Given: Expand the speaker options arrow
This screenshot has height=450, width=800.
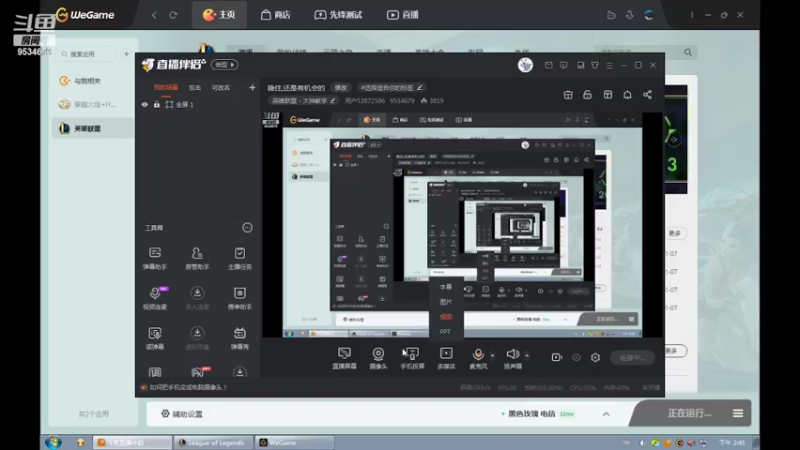Looking at the screenshot, I should 527,355.
